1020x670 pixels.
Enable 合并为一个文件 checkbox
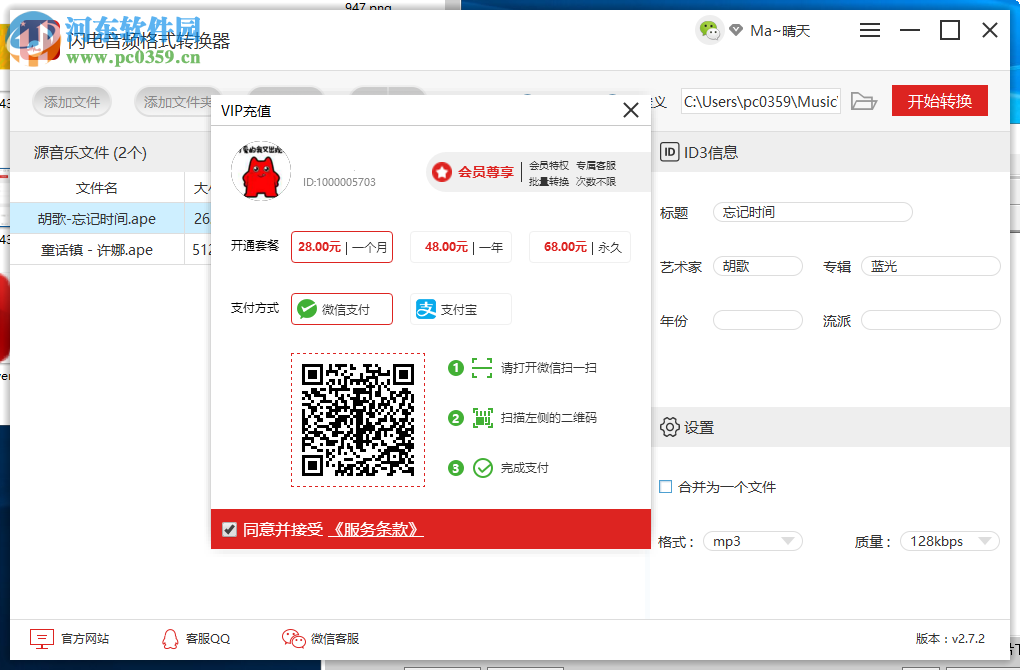[665, 487]
